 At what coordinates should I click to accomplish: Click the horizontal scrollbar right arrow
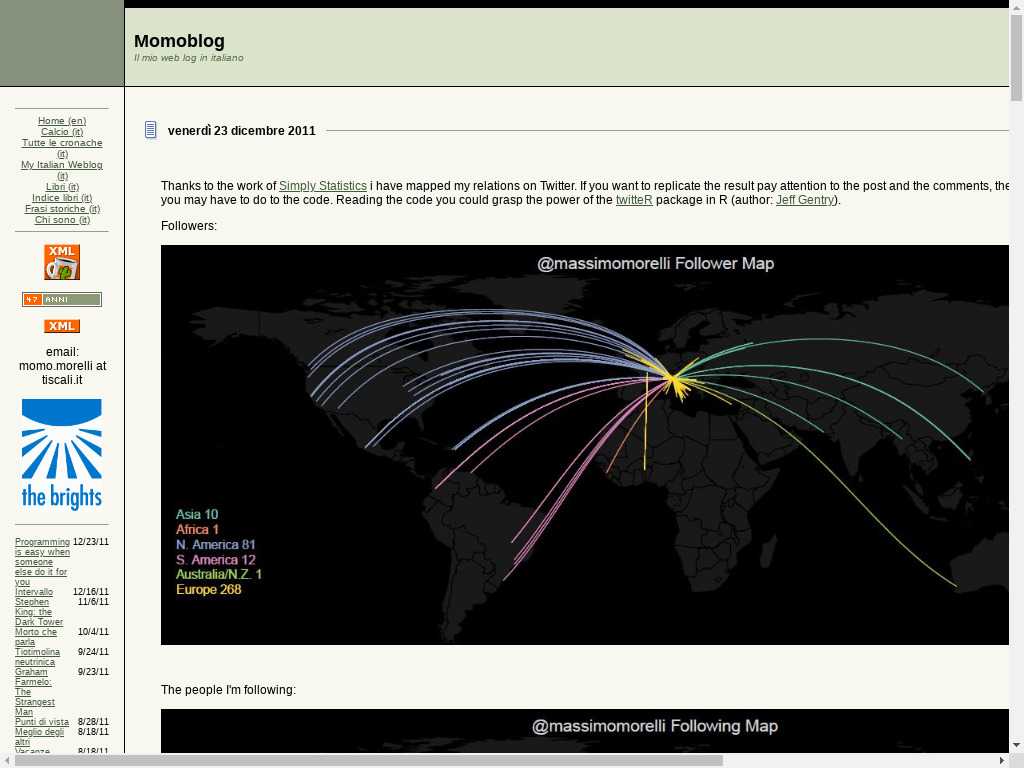pos(1001,761)
